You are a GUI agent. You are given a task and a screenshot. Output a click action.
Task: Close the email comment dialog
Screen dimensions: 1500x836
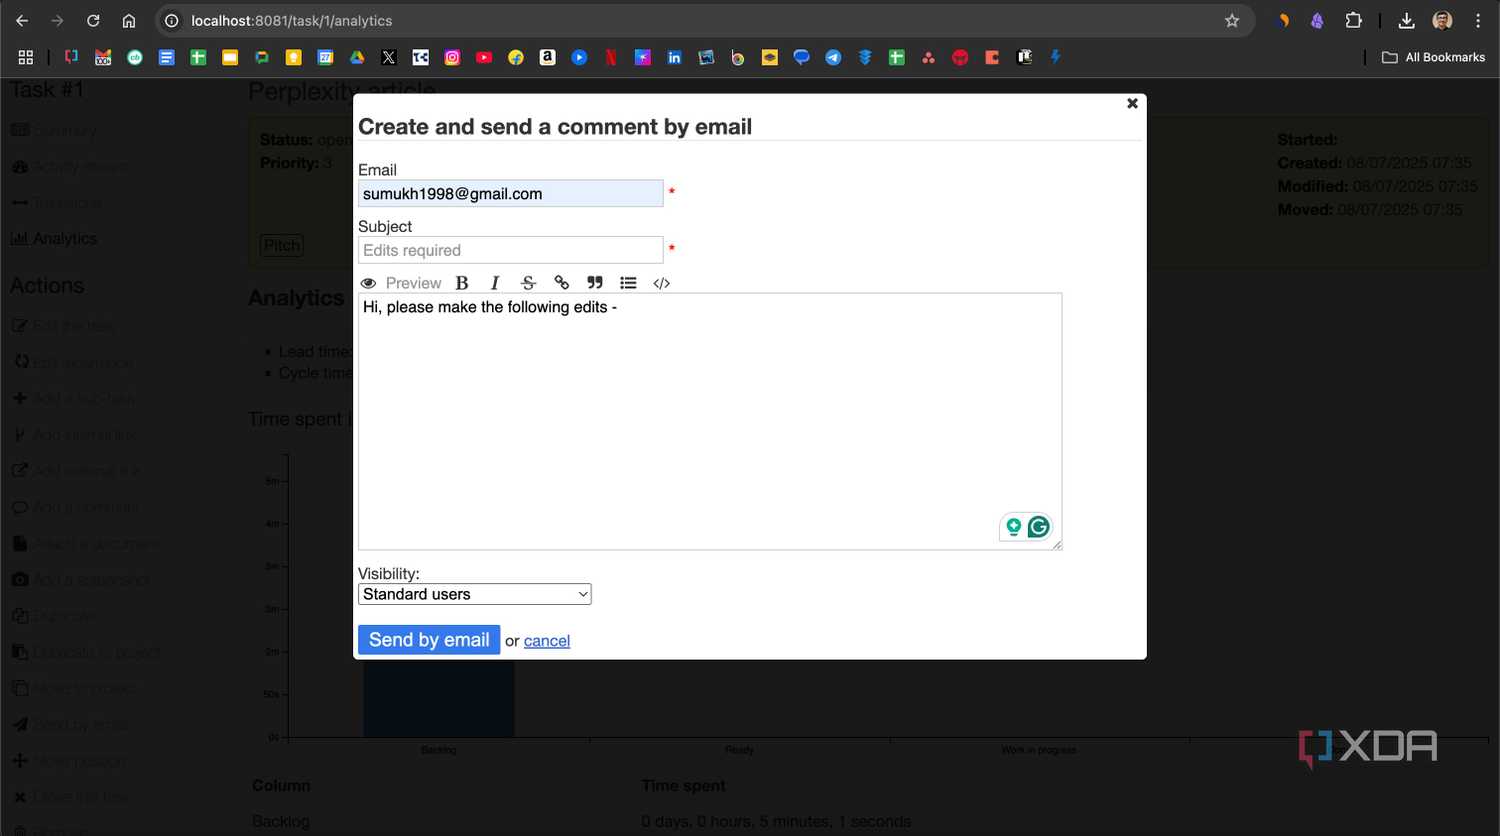[1132, 103]
